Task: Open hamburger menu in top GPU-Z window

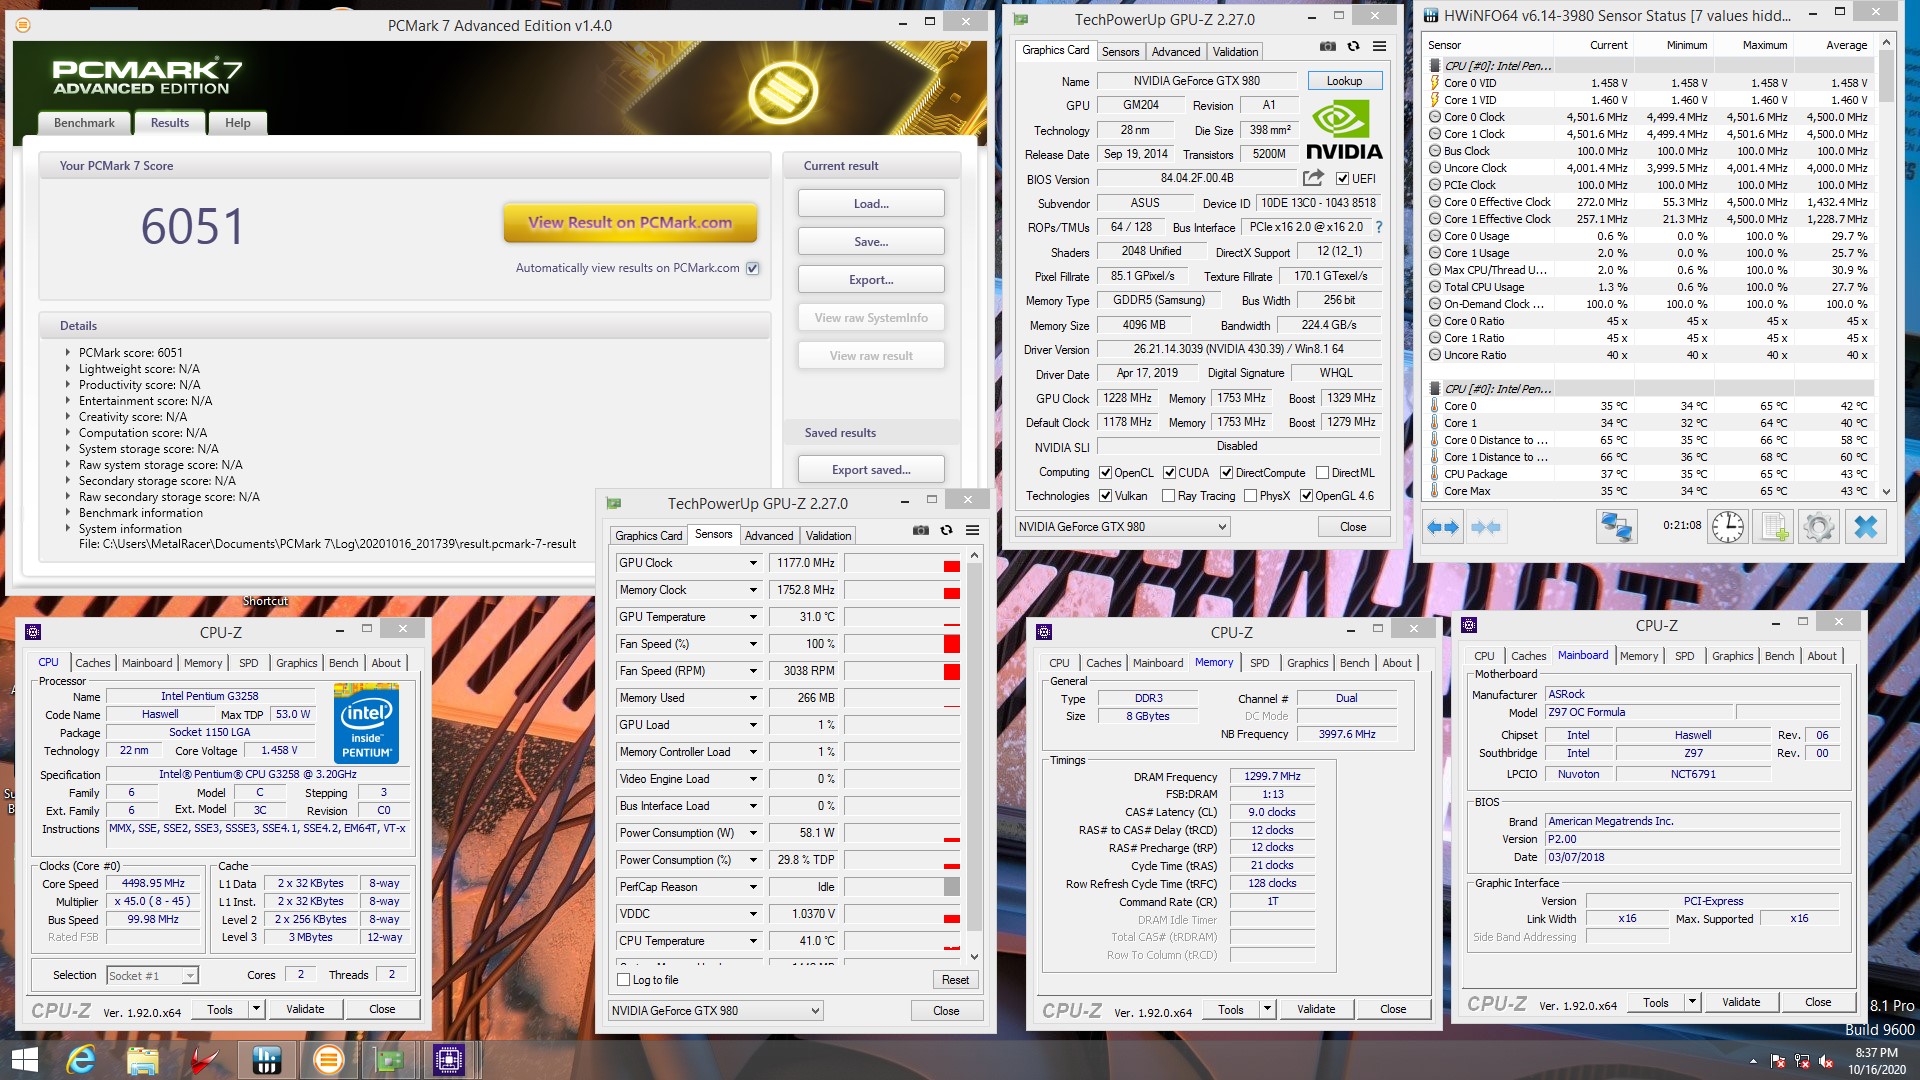Action: pyautogui.click(x=1379, y=46)
